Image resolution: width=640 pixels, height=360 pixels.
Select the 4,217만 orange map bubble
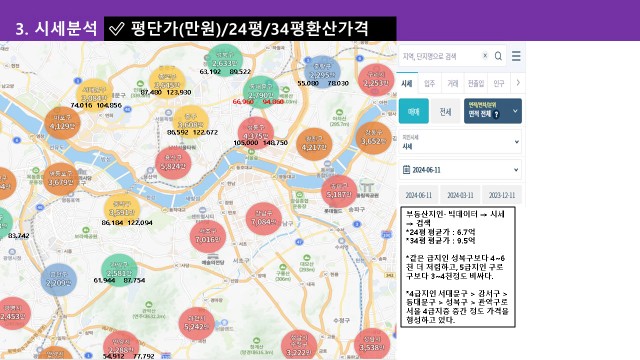(314, 144)
